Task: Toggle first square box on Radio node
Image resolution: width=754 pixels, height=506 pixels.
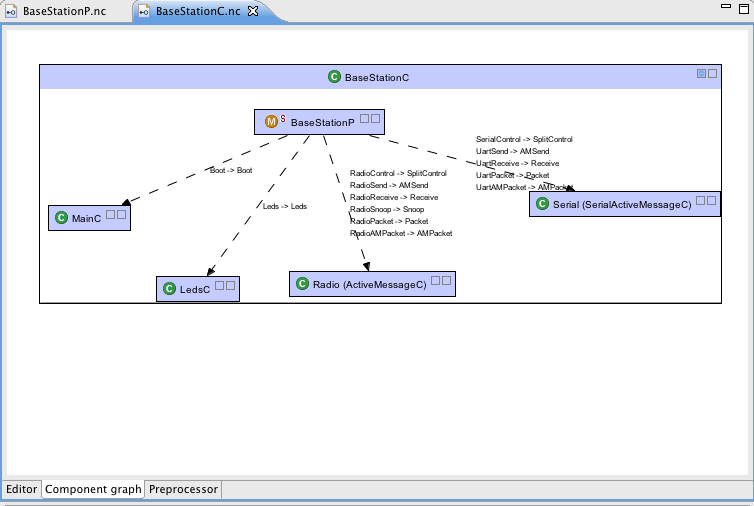Action: tap(436, 280)
